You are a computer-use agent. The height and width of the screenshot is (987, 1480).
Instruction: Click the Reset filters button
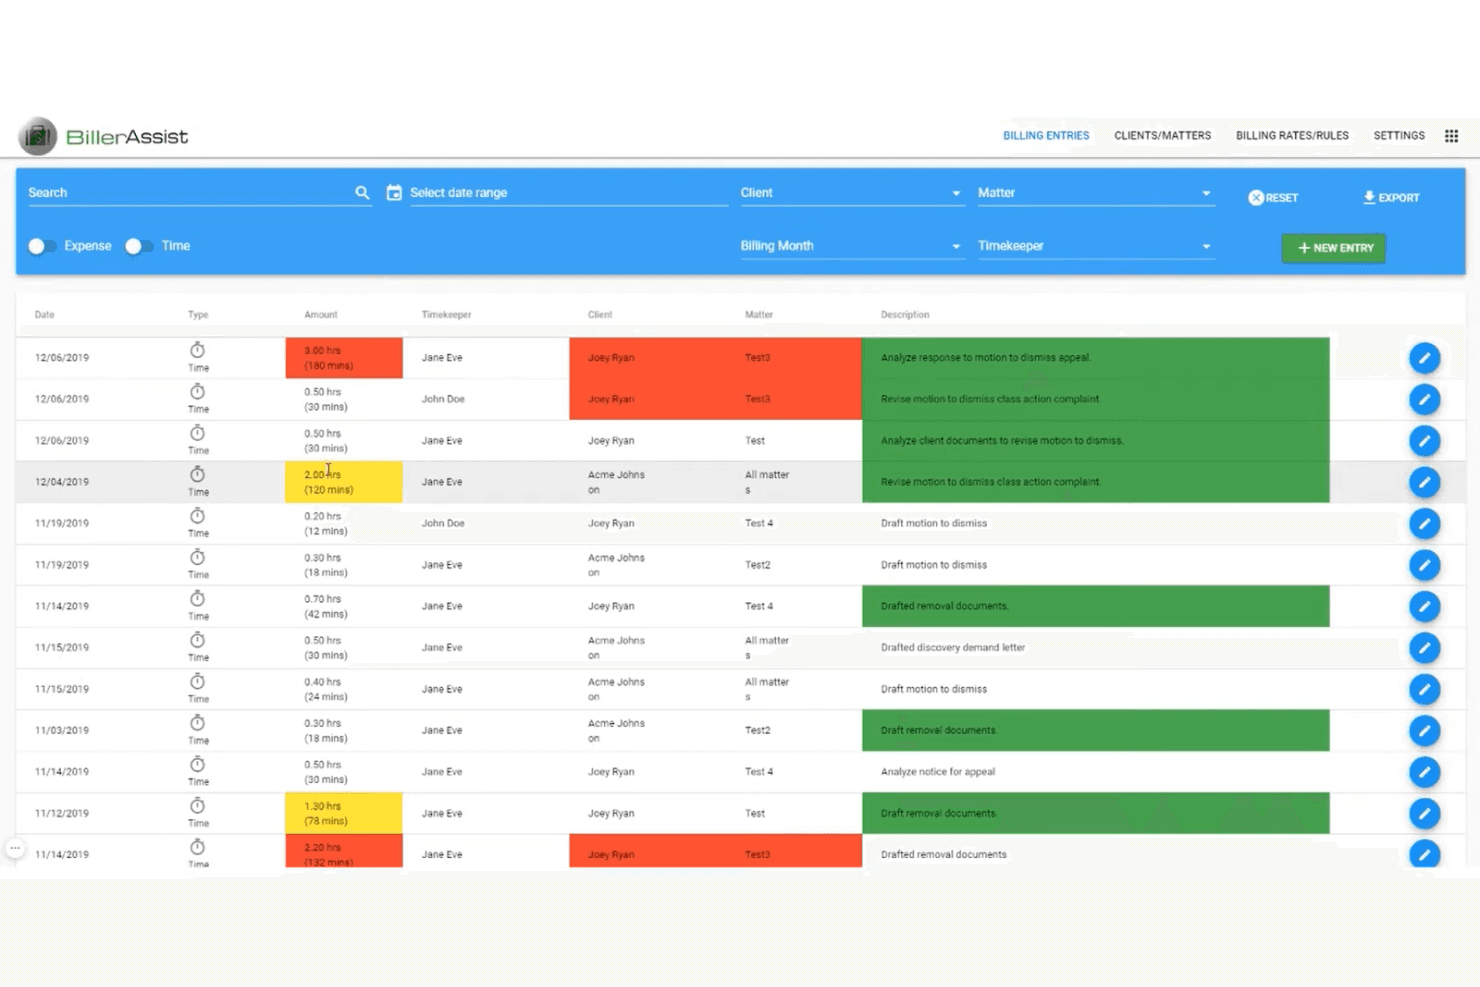pos(1273,198)
